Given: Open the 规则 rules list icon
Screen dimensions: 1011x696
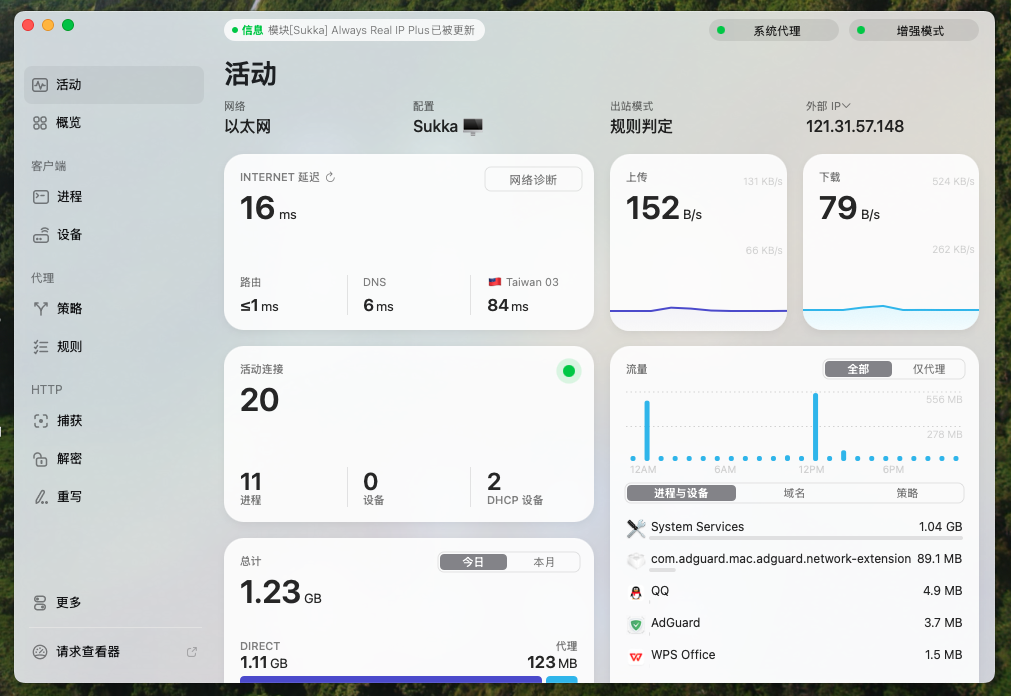Looking at the screenshot, I should coord(40,347).
